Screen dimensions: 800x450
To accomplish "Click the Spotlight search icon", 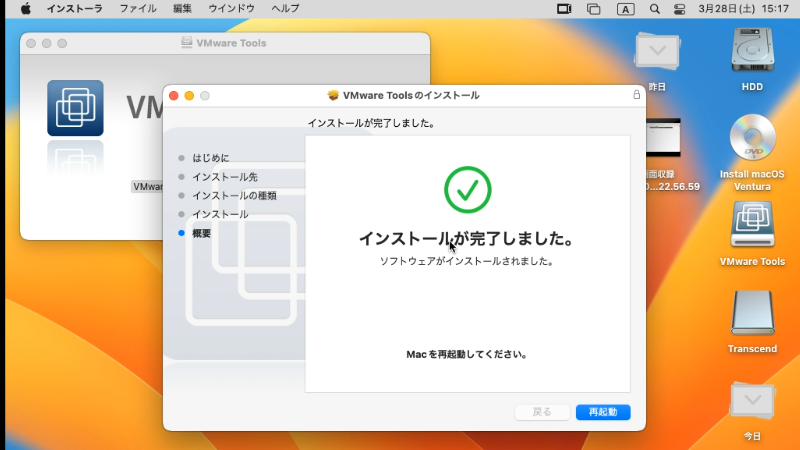I will (655, 9).
